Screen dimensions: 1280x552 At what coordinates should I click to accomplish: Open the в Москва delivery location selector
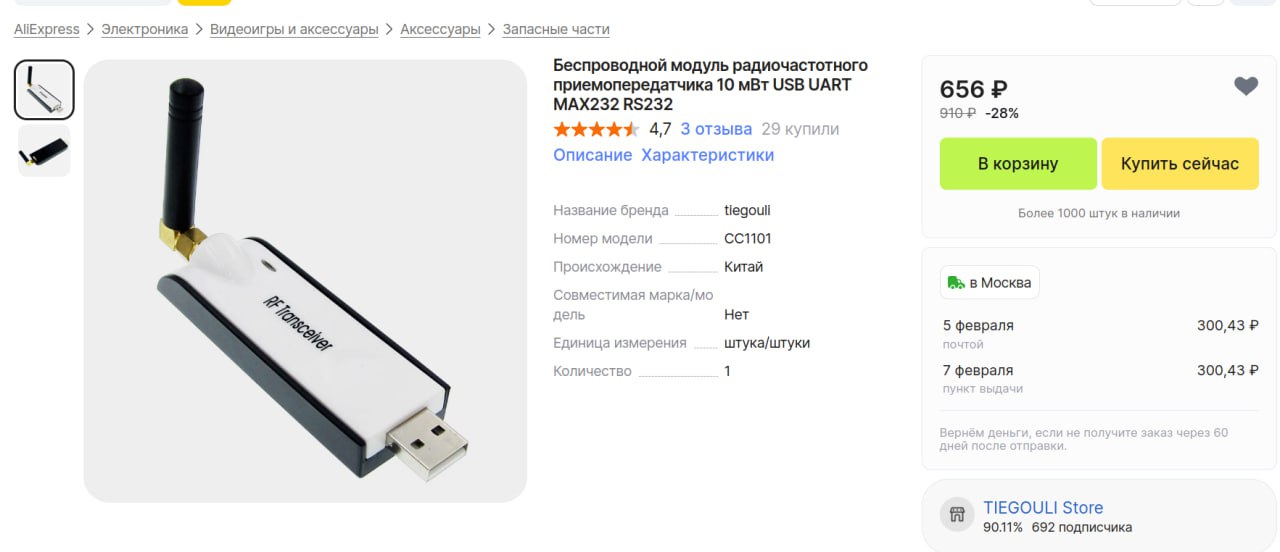[990, 283]
